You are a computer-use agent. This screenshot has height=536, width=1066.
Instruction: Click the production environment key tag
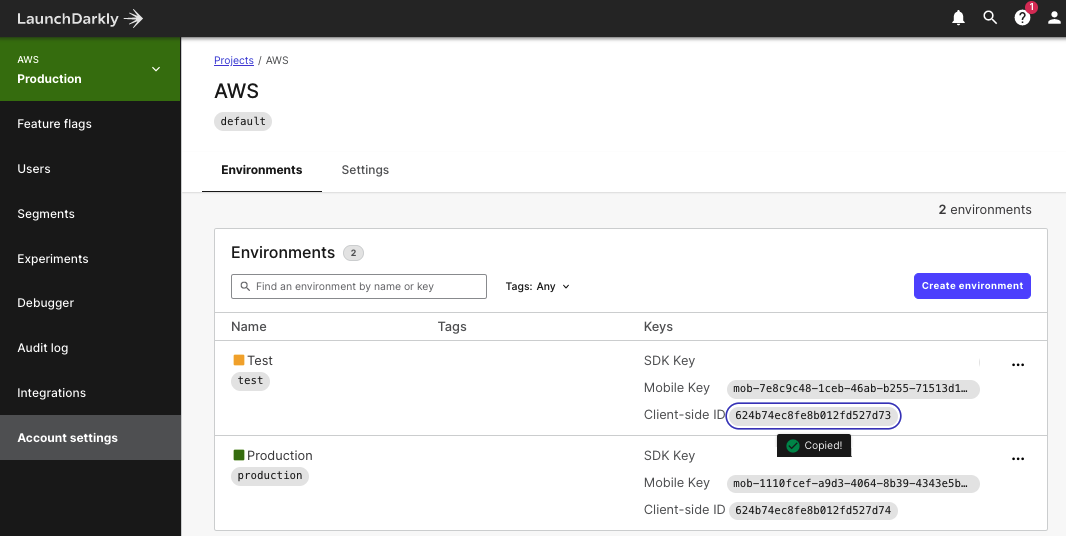click(270, 475)
